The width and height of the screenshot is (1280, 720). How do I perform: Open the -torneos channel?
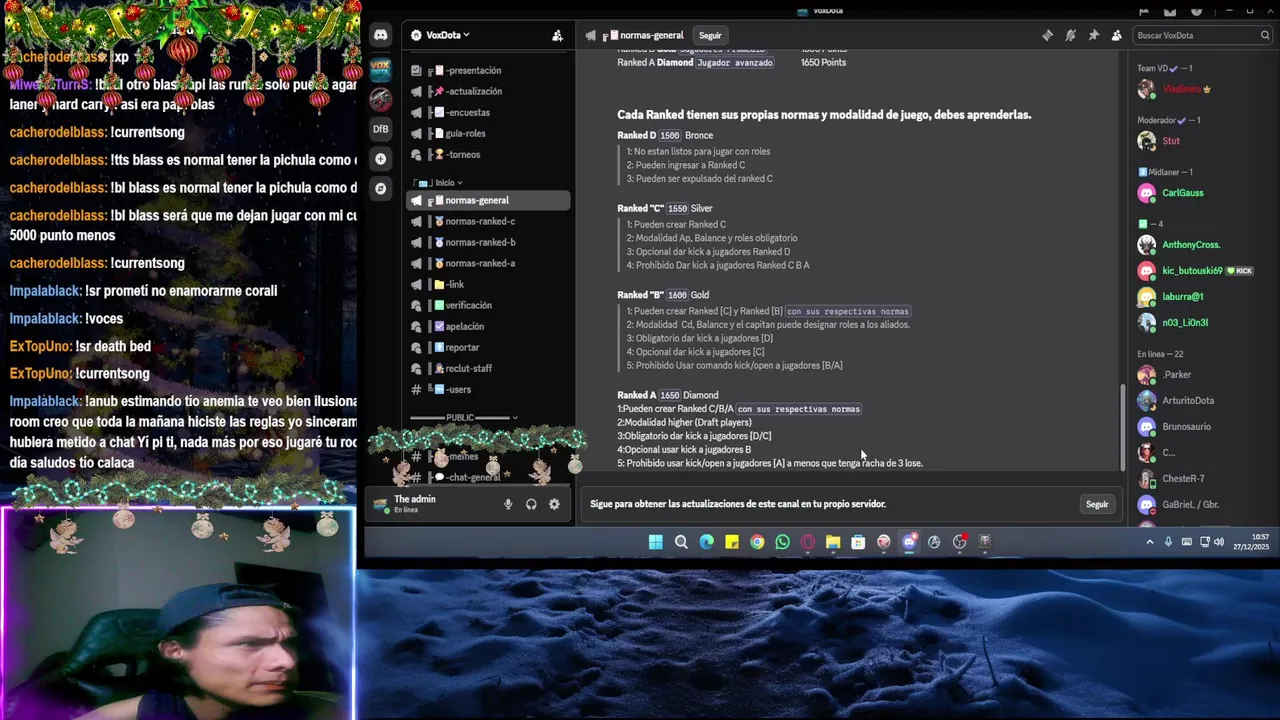pos(488,154)
